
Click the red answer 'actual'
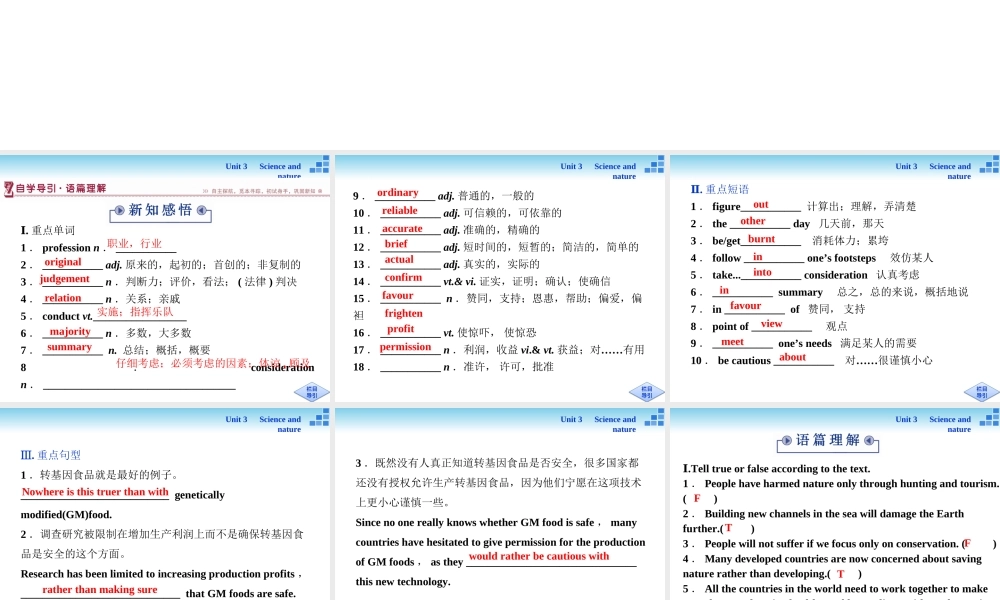click(x=399, y=260)
